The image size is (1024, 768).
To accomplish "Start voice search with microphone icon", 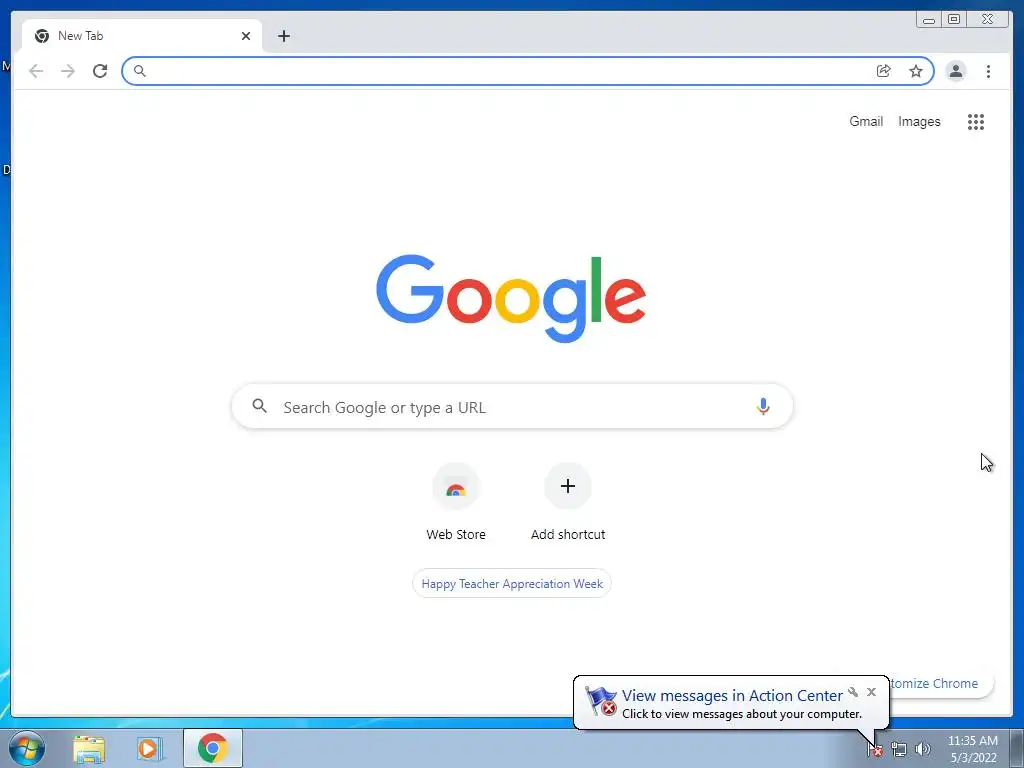I will point(763,407).
